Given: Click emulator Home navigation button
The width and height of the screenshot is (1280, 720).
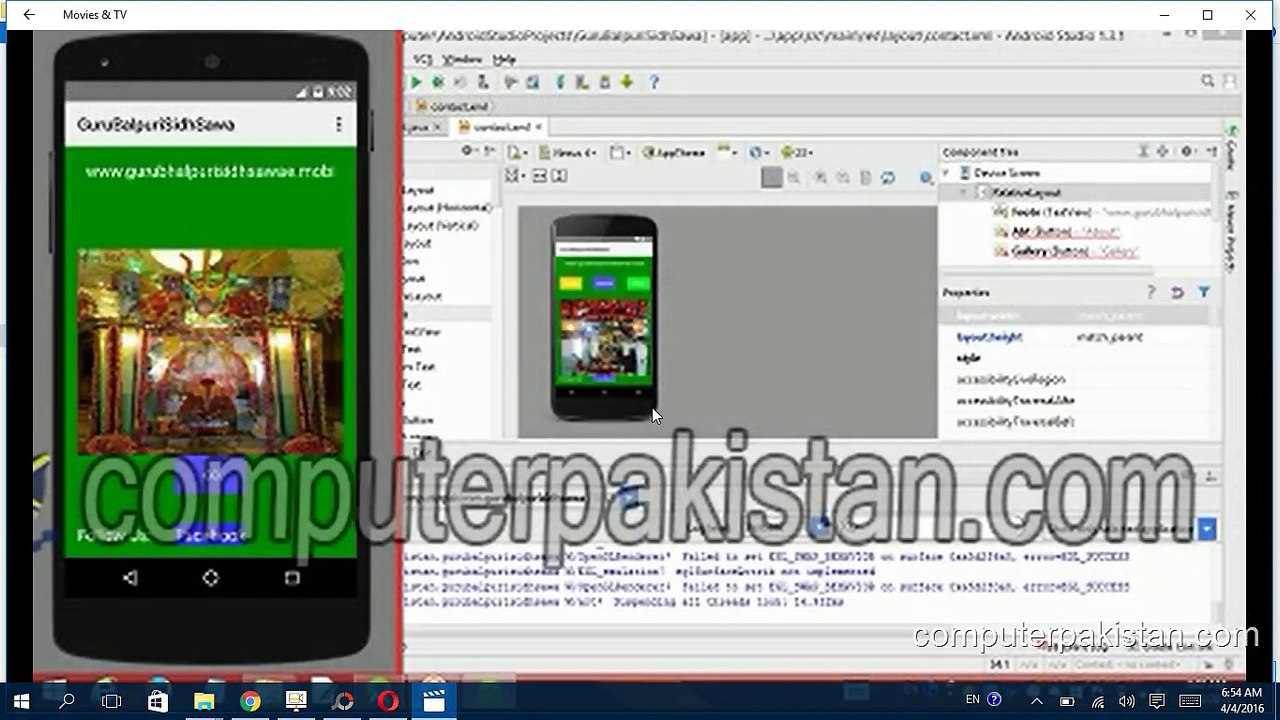Looking at the screenshot, I should (x=210, y=577).
